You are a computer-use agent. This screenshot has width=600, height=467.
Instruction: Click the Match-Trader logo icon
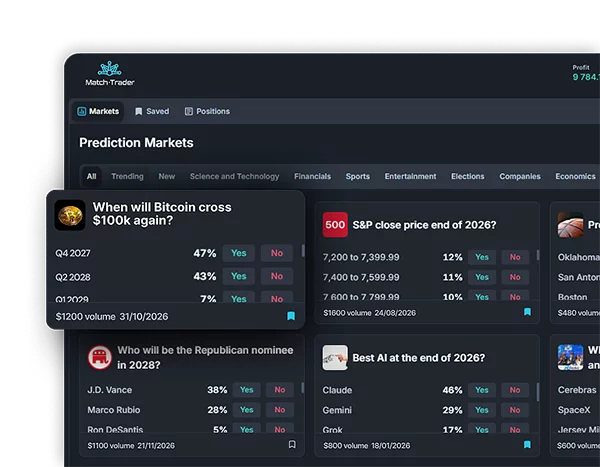click(x=109, y=69)
